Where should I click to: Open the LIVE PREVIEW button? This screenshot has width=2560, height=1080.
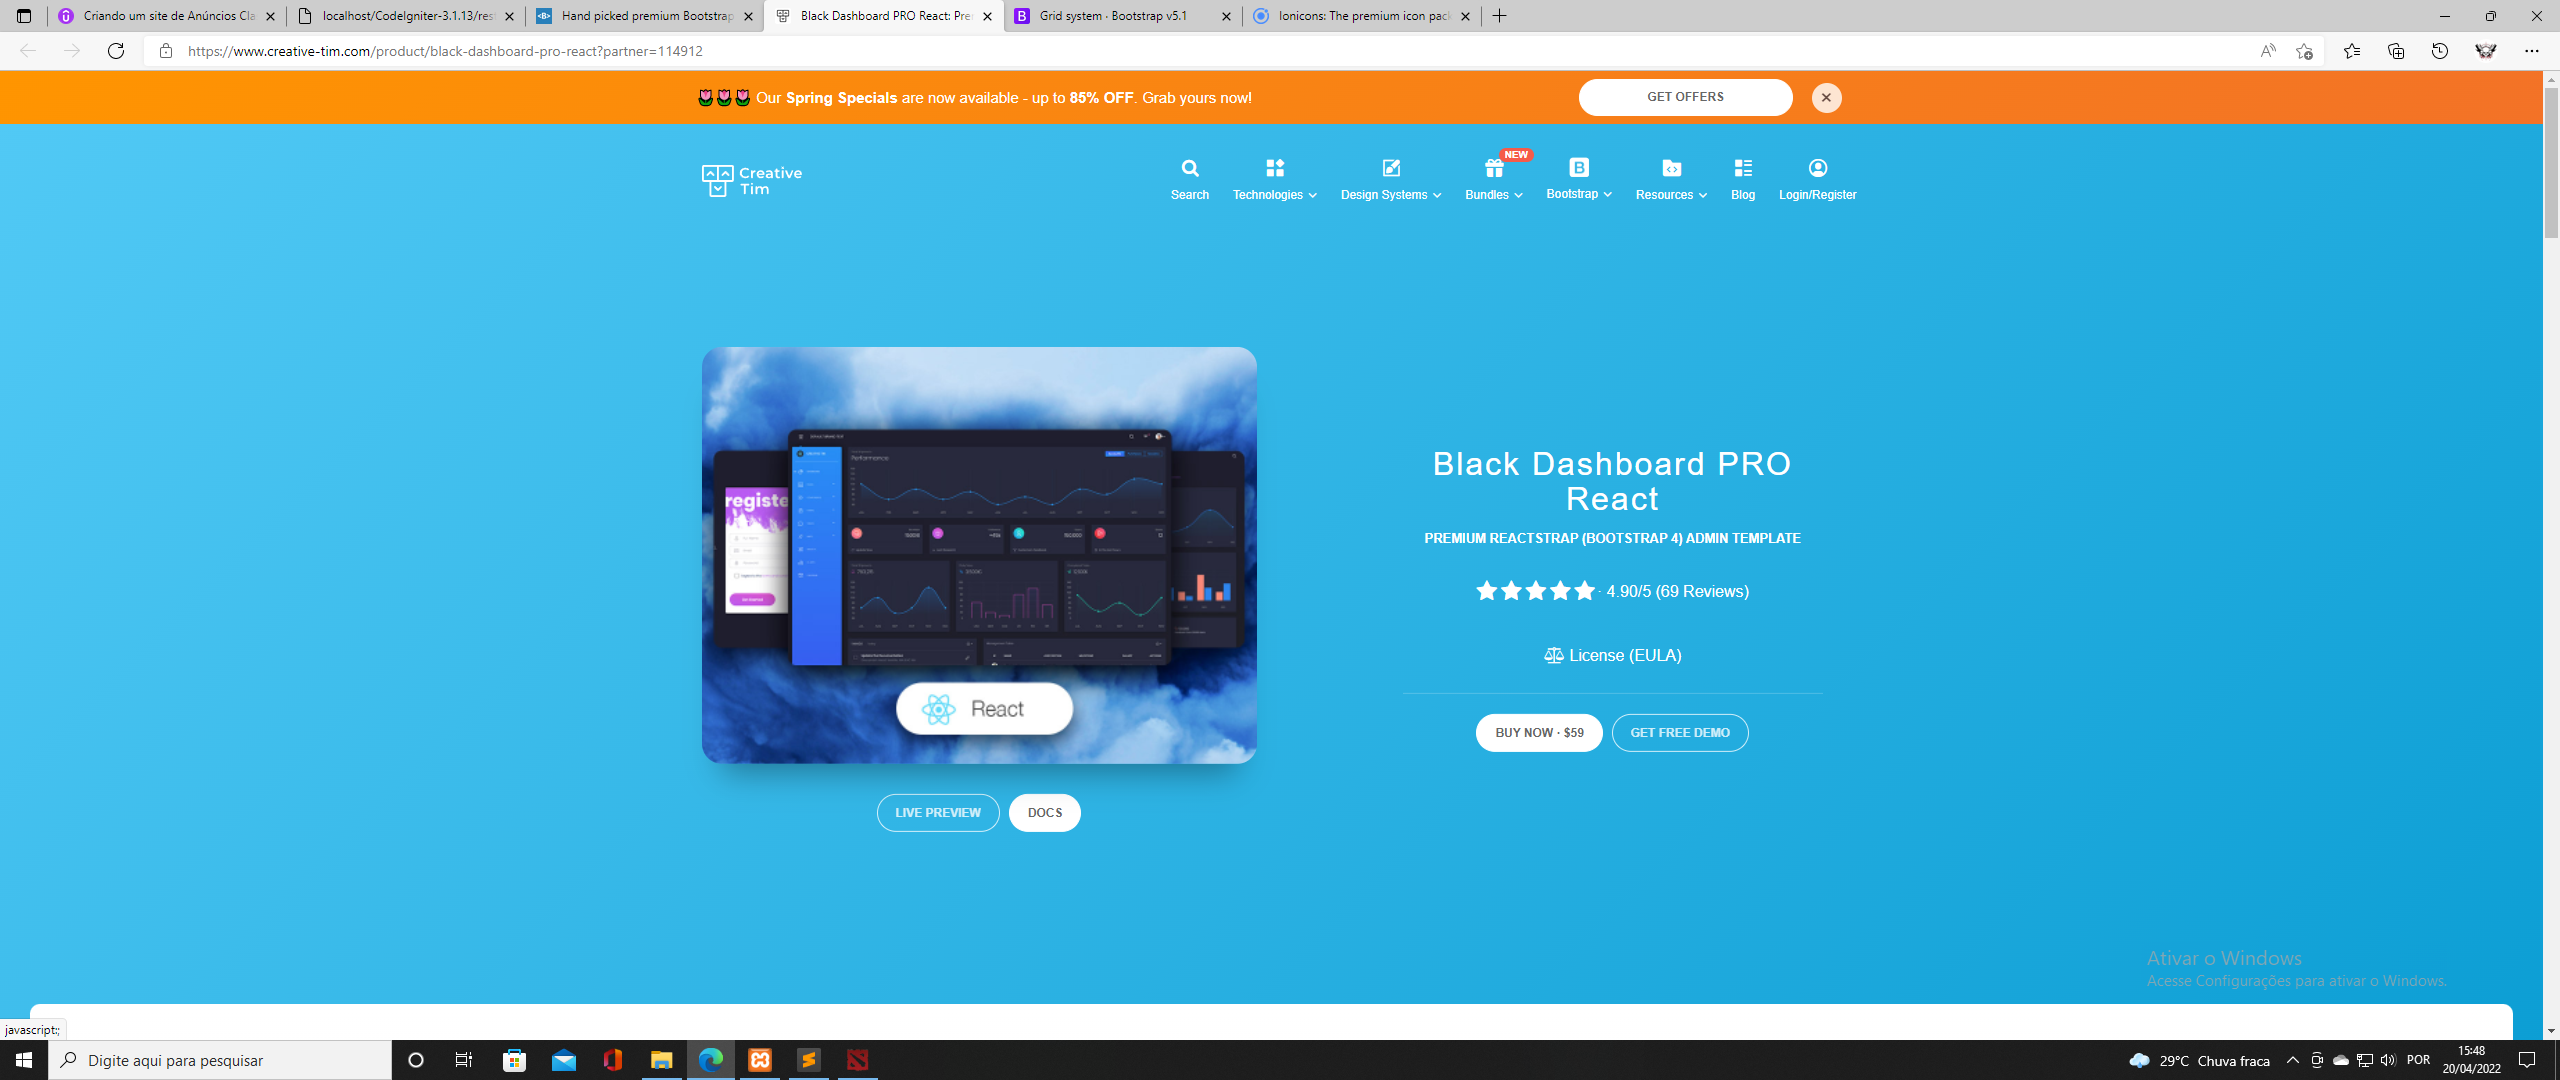click(x=938, y=813)
